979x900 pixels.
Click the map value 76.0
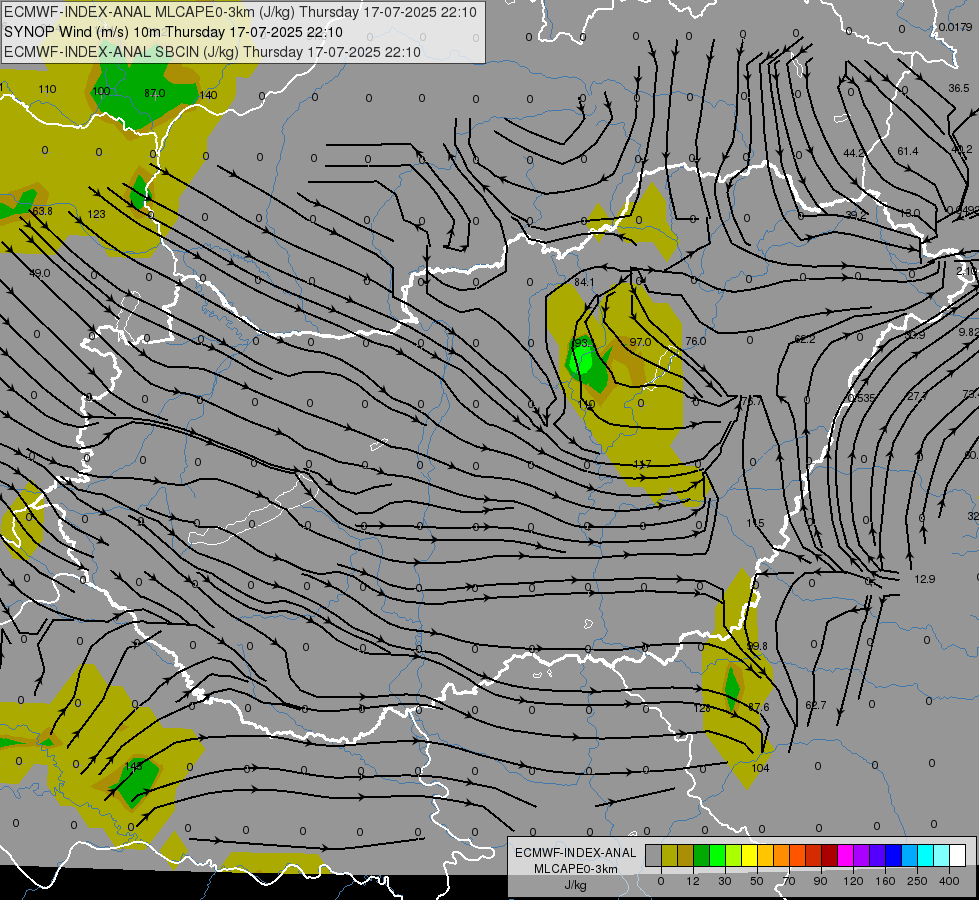[x=696, y=341]
